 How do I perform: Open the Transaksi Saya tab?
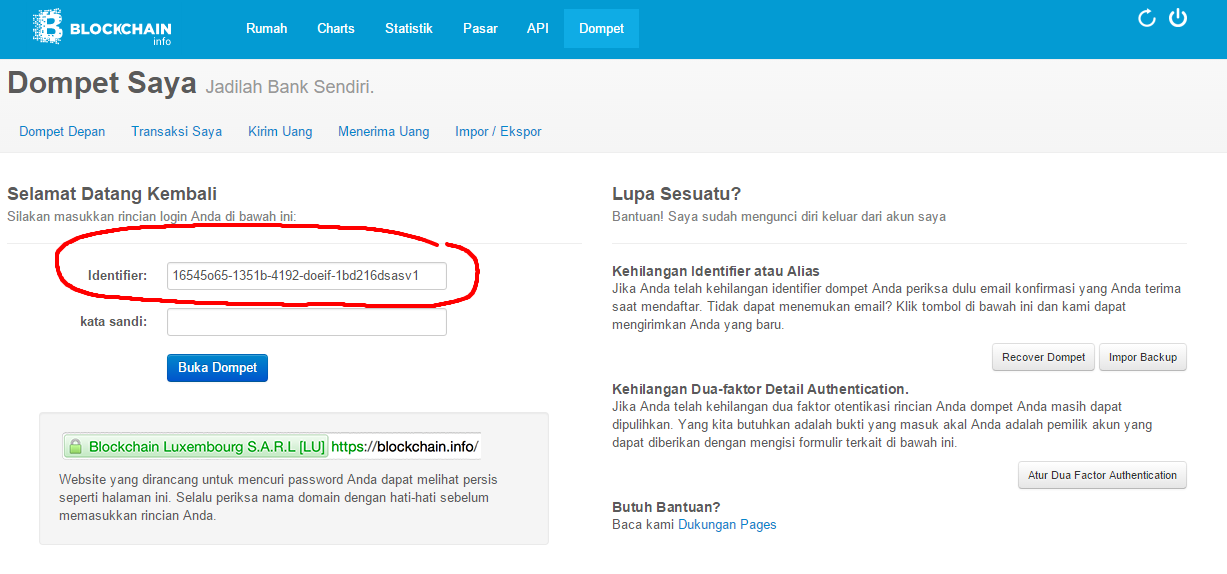coord(177,131)
